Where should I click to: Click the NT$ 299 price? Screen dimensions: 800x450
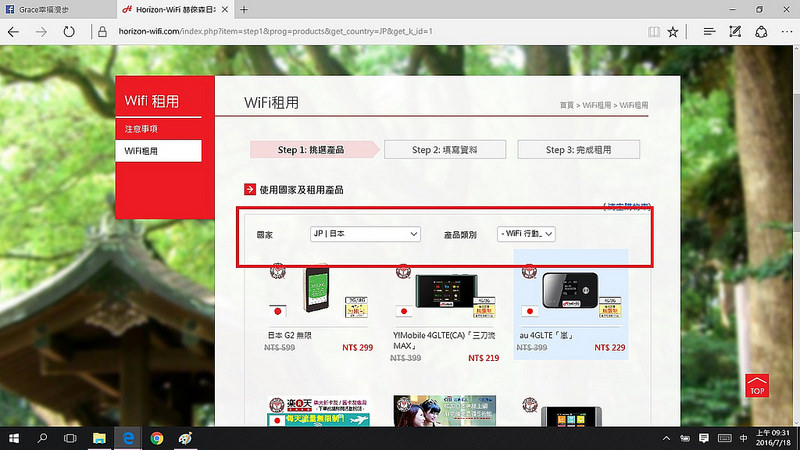pyautogui.click(x=357, y=347)
